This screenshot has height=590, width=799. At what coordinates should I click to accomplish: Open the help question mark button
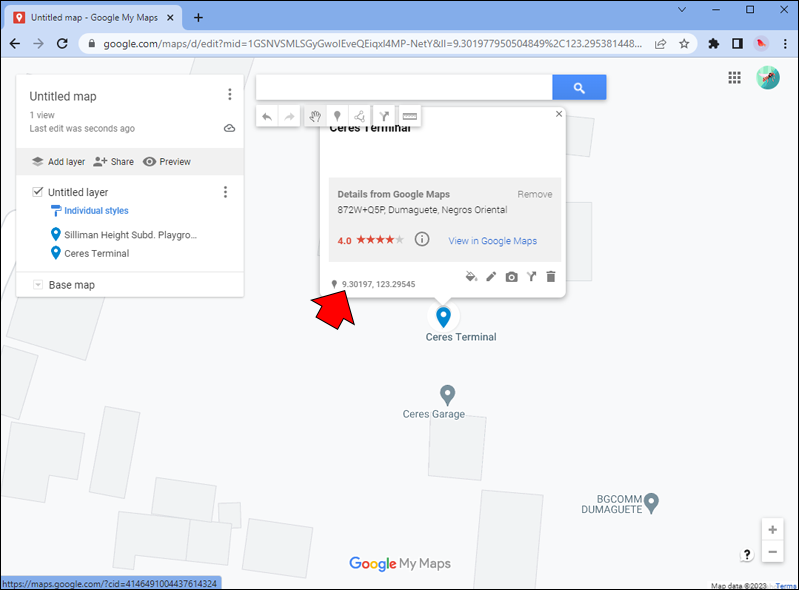point(747,555)
